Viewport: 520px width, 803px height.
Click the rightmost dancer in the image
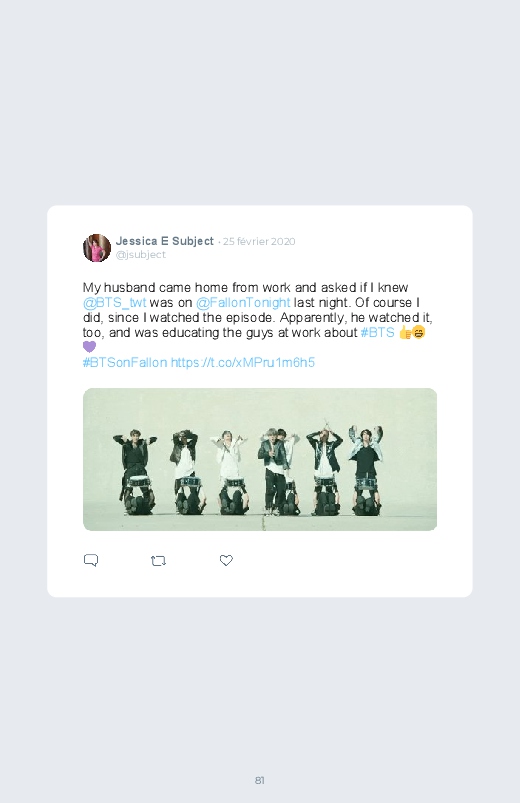tap(366, 470)
